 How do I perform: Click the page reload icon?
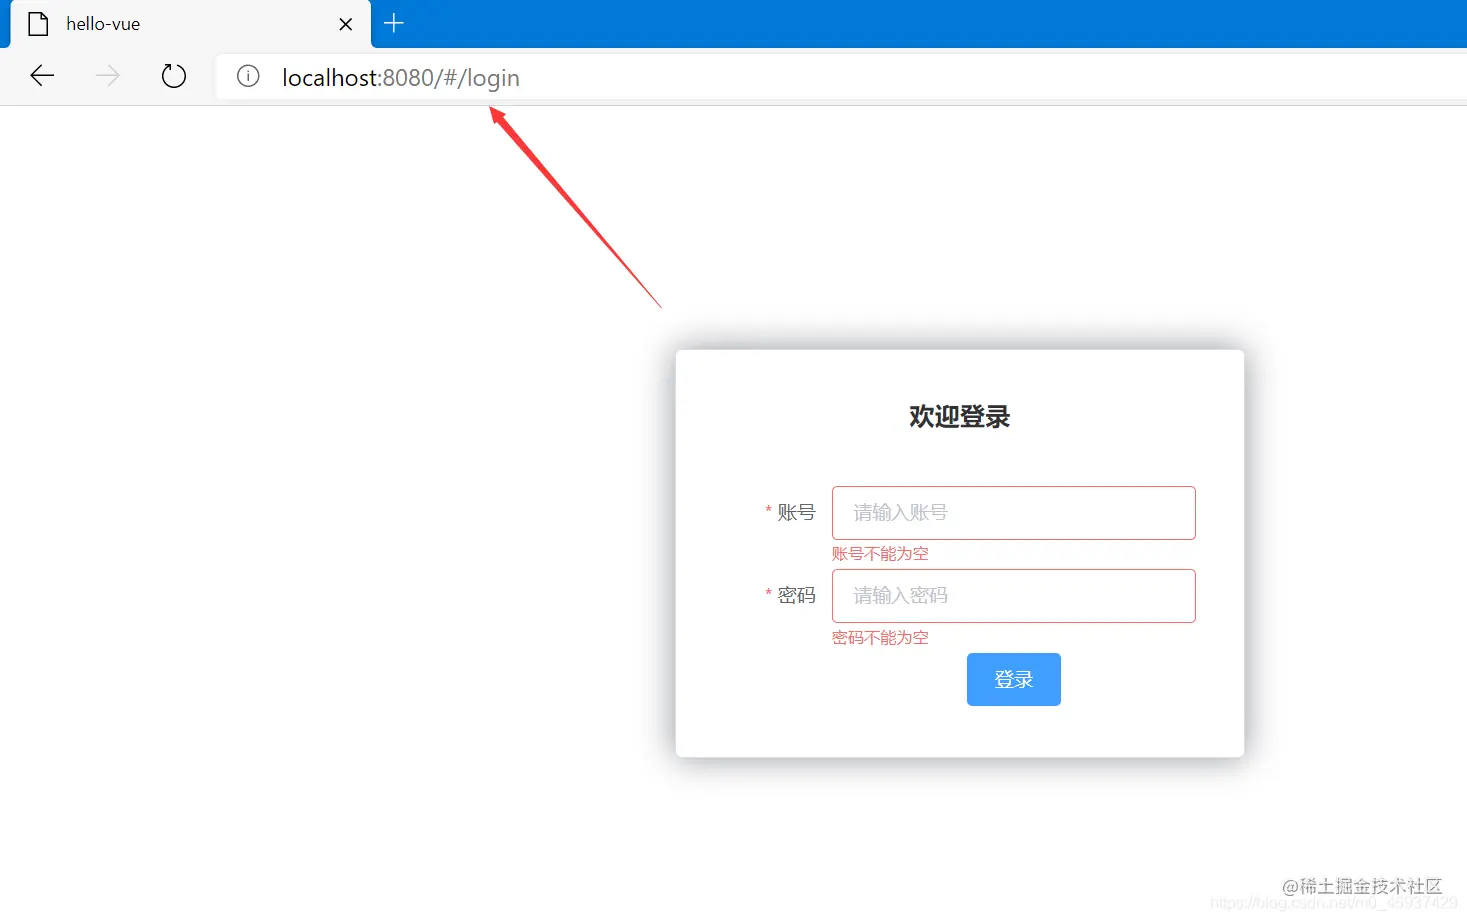point(173,75)
